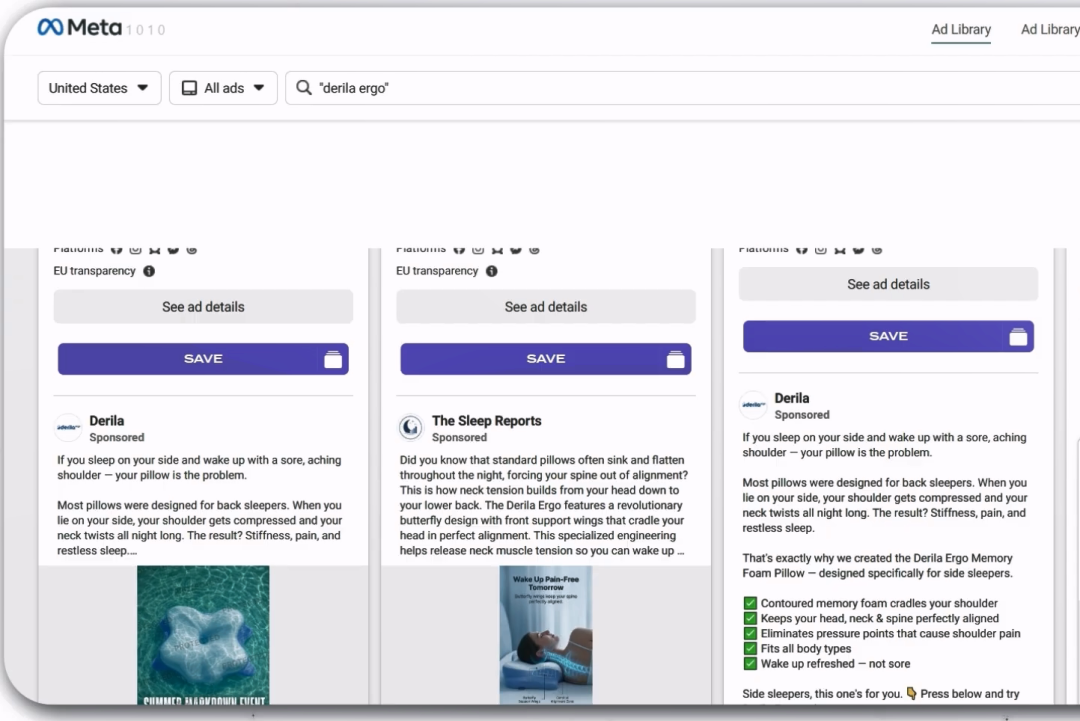The width and height of the screenshot is (1080, 721).
Task: Click Derila avatar in the teal-pillow ad
Action: 68,428
